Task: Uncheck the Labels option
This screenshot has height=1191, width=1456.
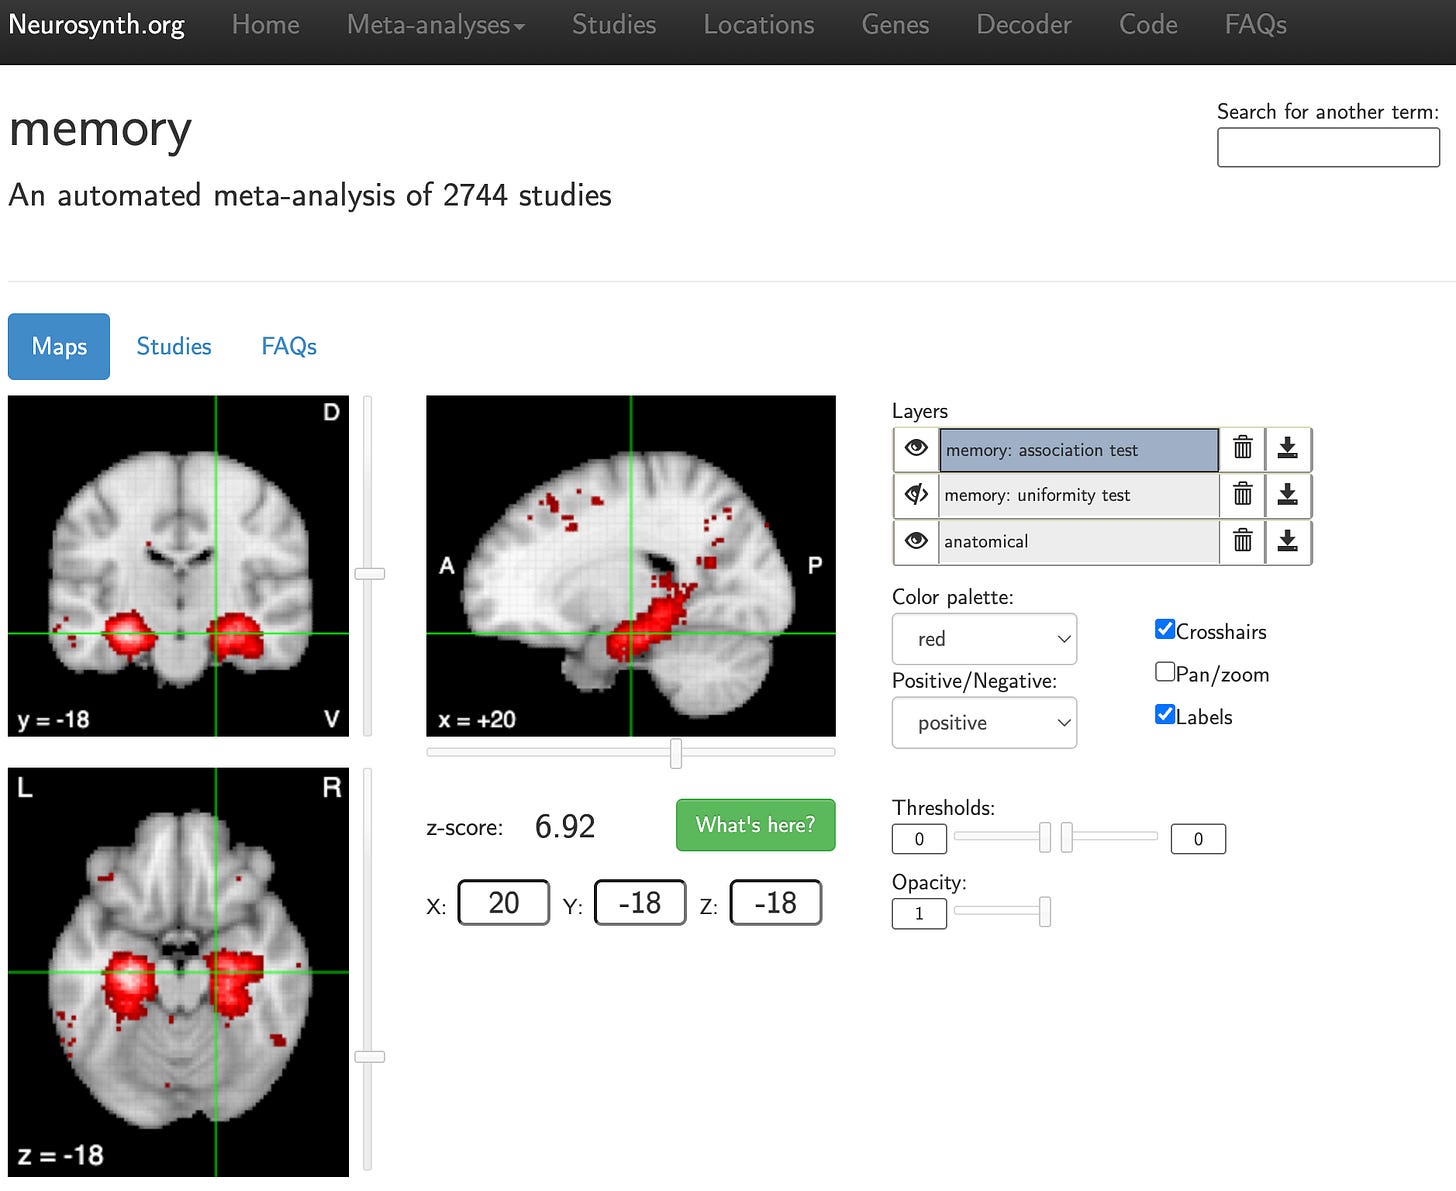Action: pos(1164,713)
